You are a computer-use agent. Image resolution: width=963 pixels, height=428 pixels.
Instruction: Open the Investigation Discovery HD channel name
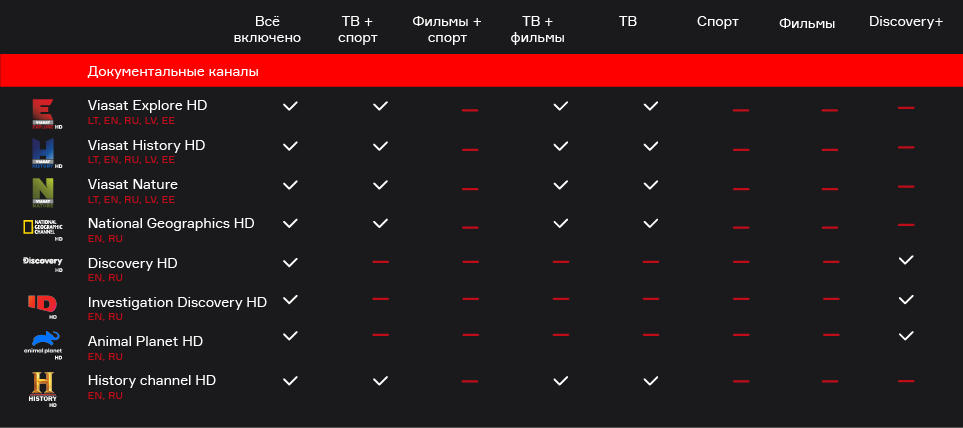pos(177,302)
